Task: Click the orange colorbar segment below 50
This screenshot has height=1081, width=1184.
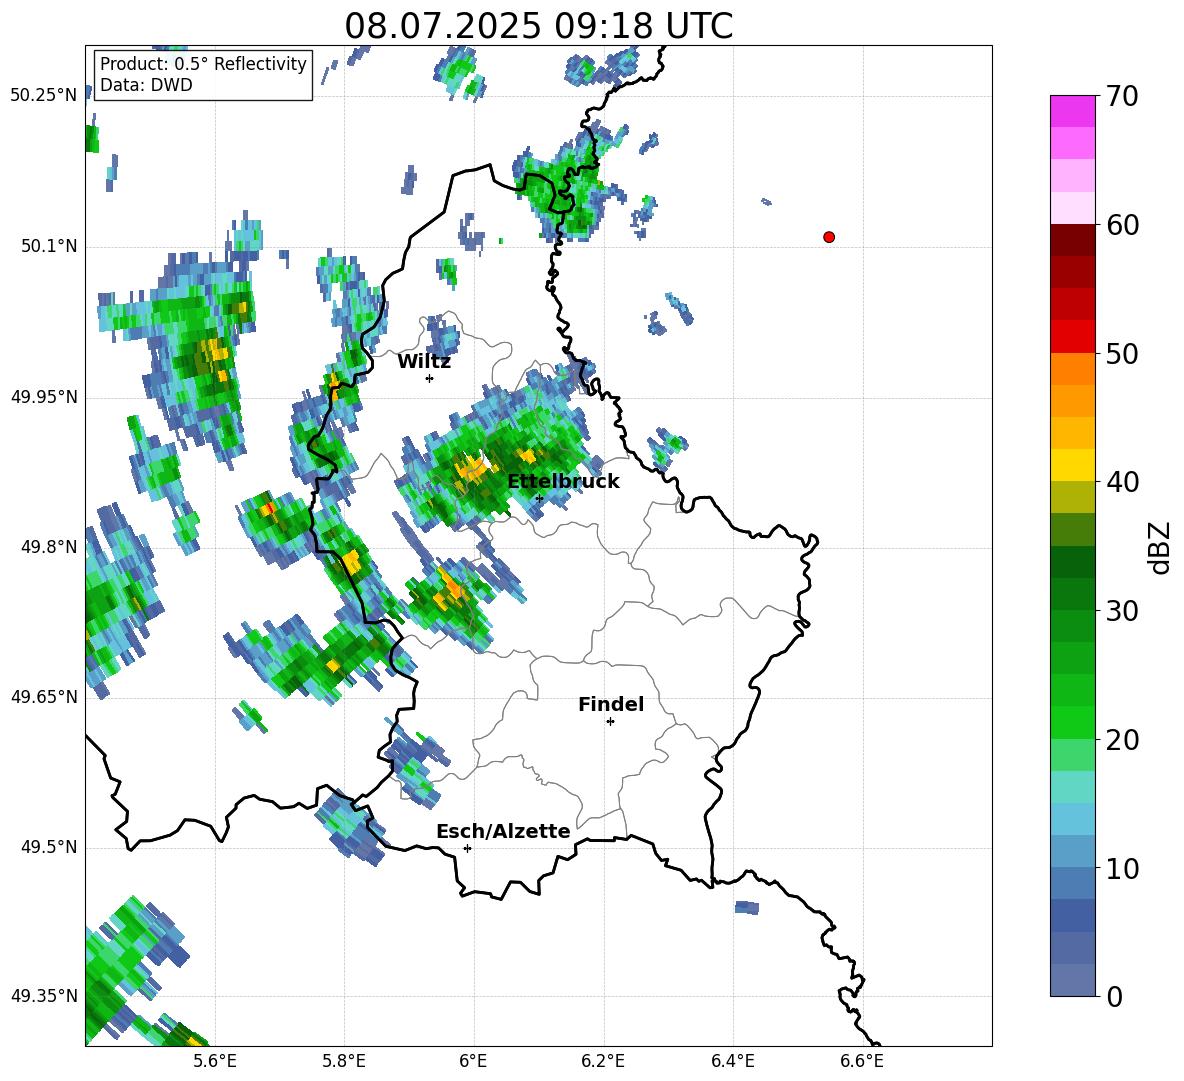Action: pos(1073,369)
